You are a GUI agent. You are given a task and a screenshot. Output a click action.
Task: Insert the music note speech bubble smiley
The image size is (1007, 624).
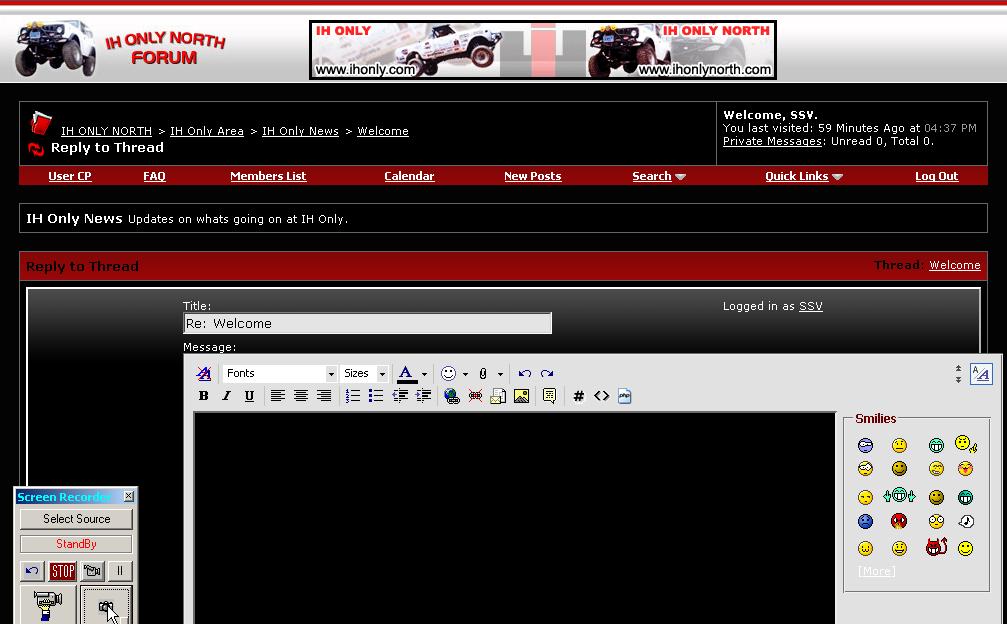(x=966, y=521)
